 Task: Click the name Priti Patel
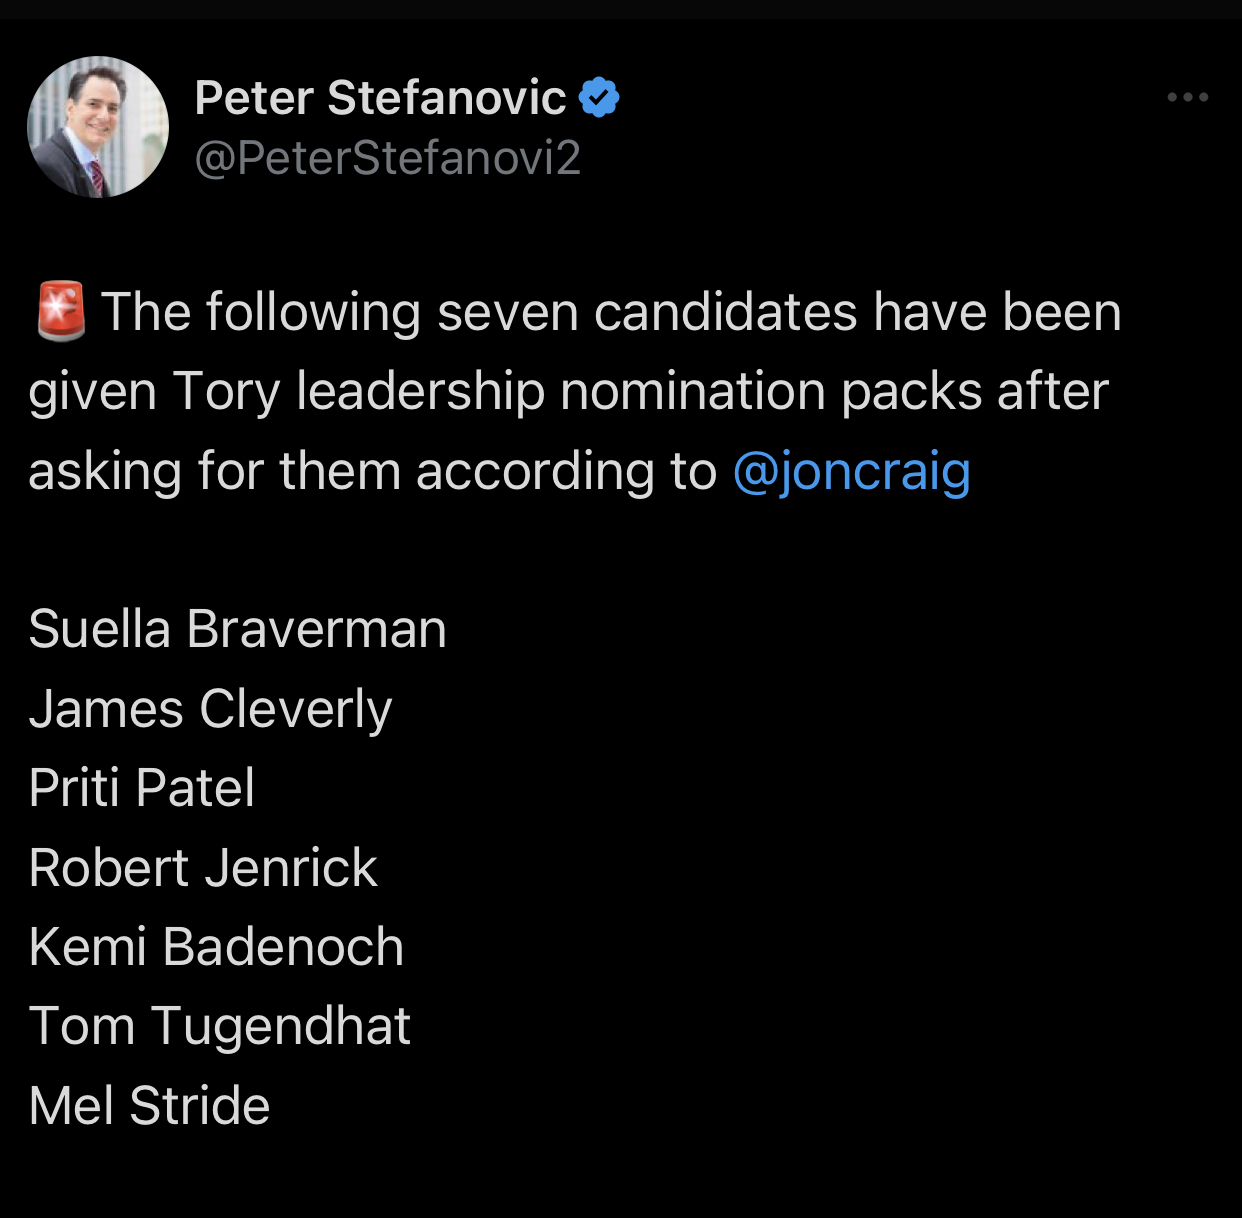point(141,788)
